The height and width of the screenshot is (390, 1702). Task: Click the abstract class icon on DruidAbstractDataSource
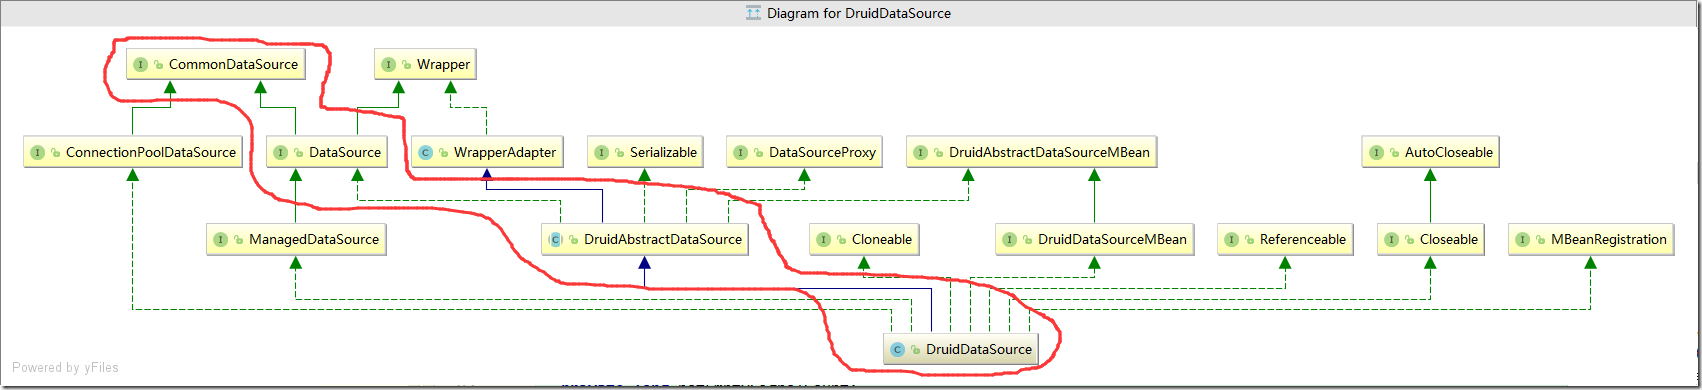click(556, 240)
